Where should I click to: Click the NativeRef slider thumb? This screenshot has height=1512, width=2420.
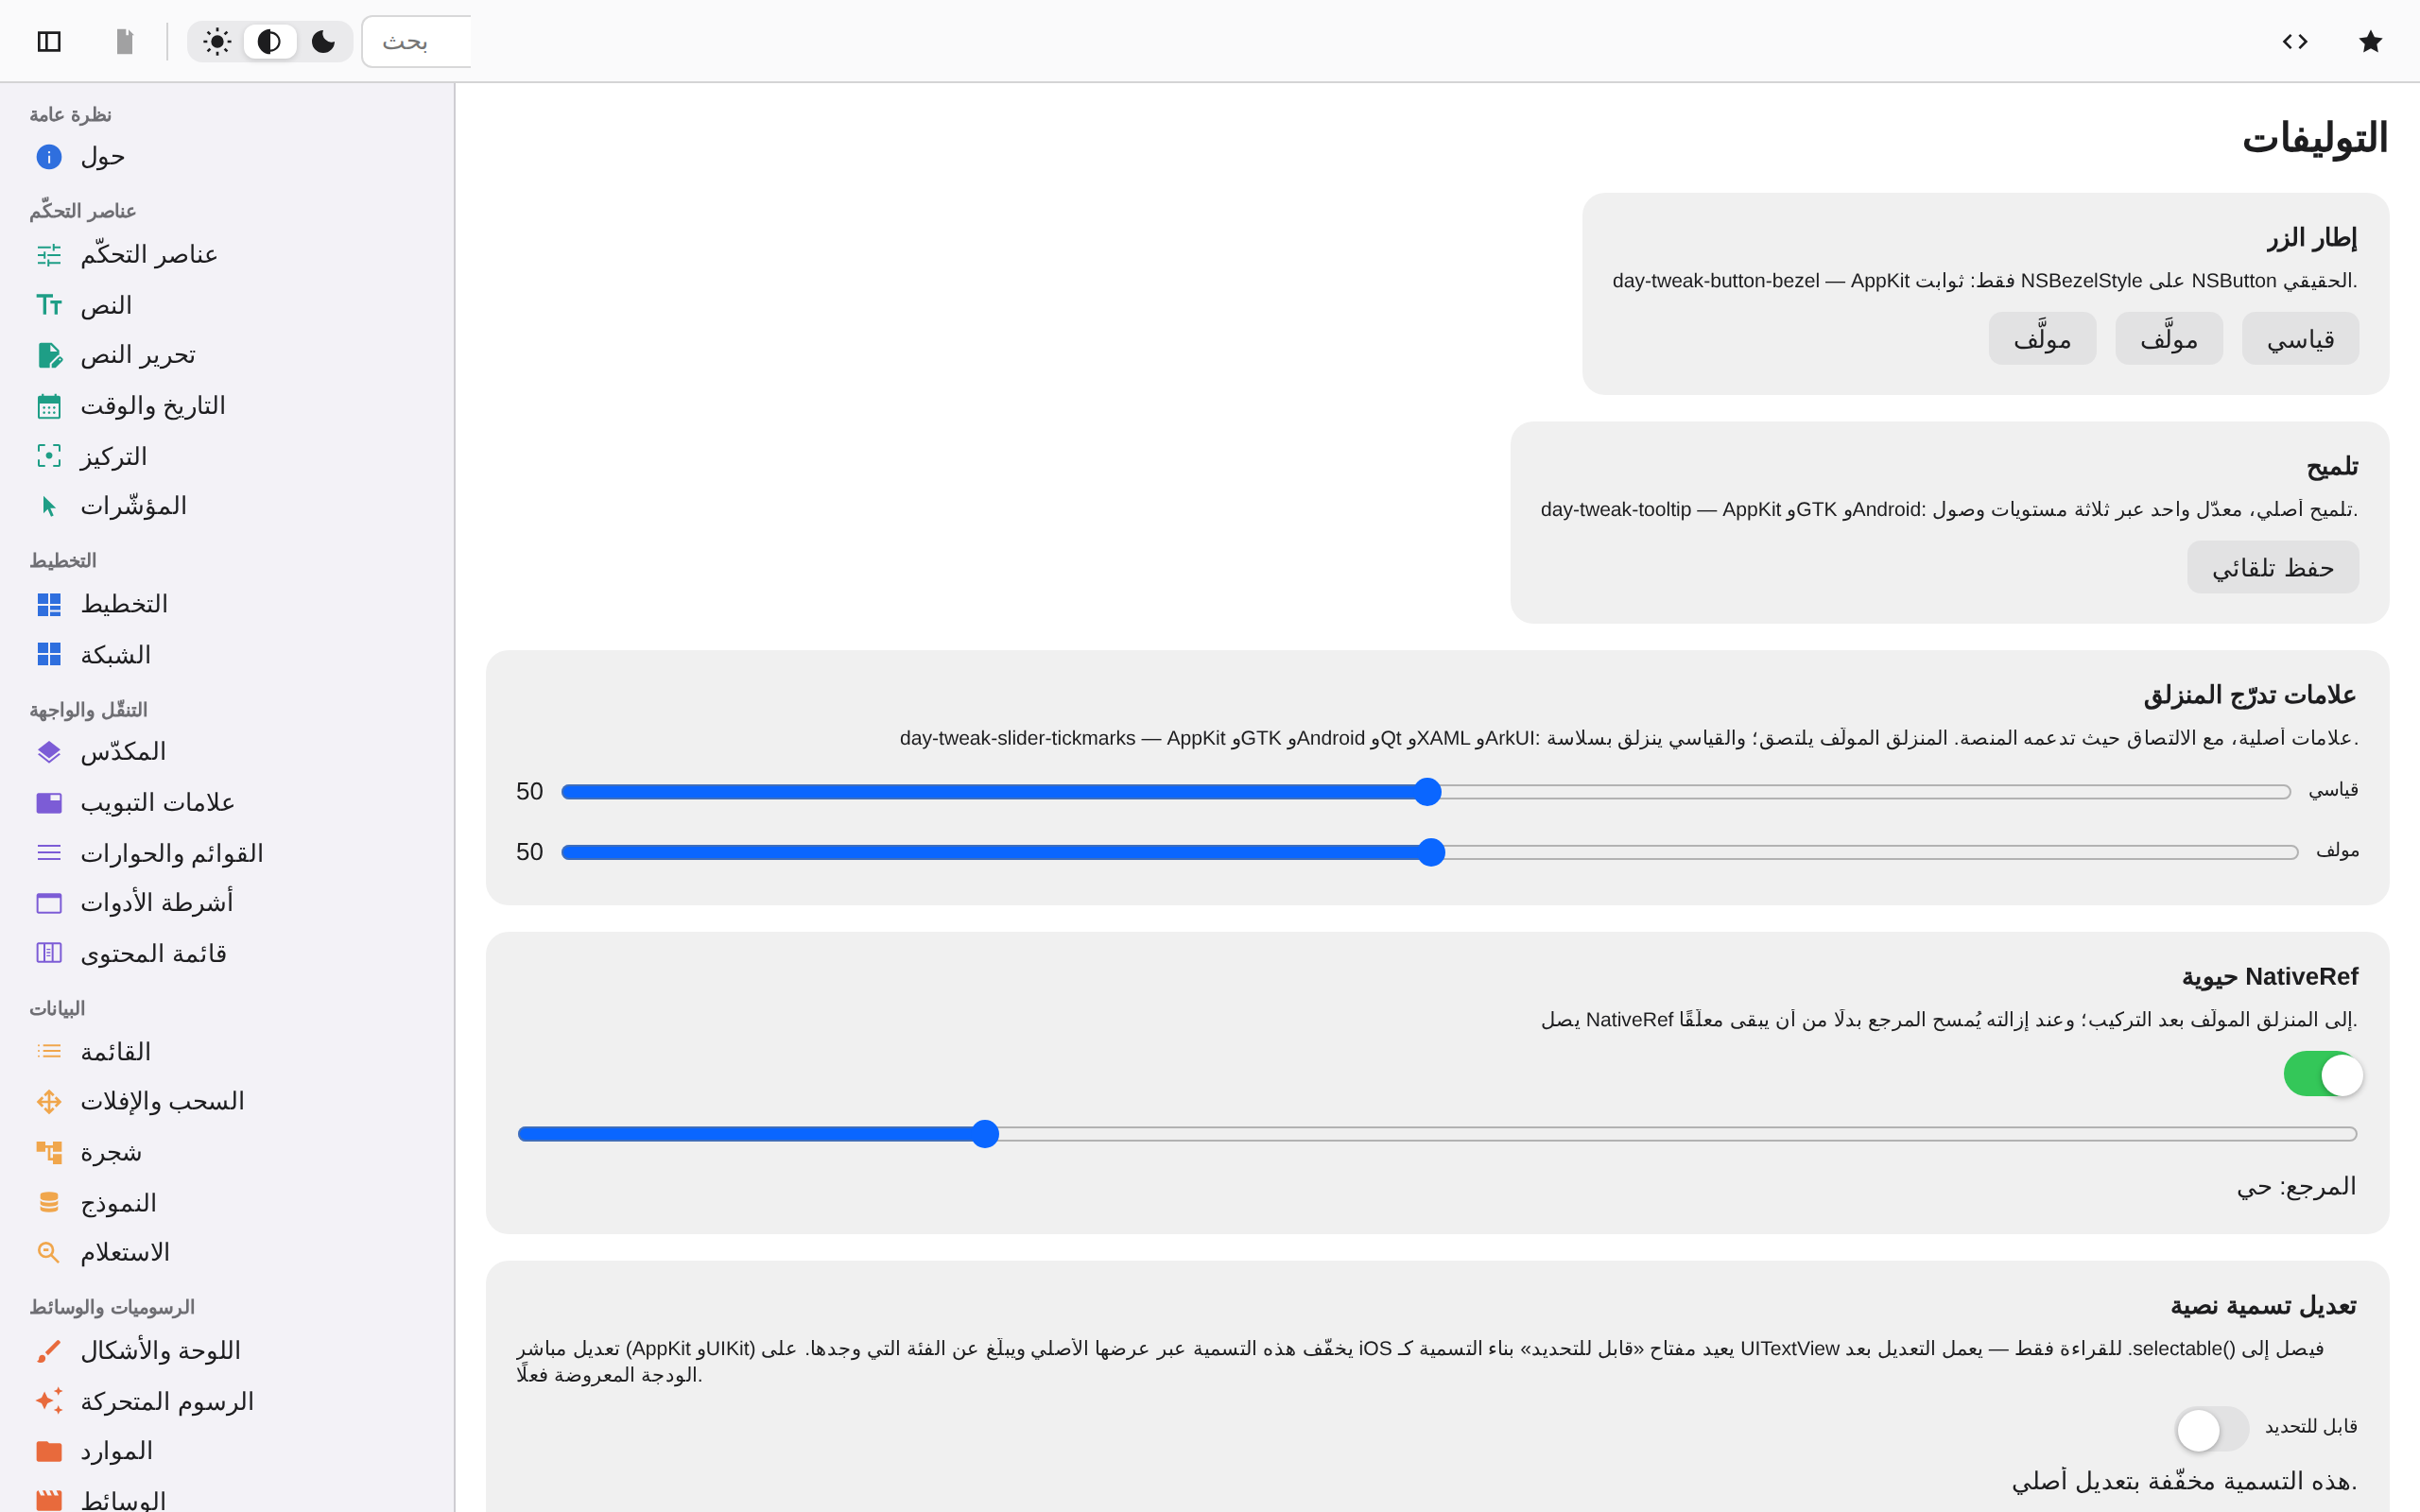click(985, 1134)
